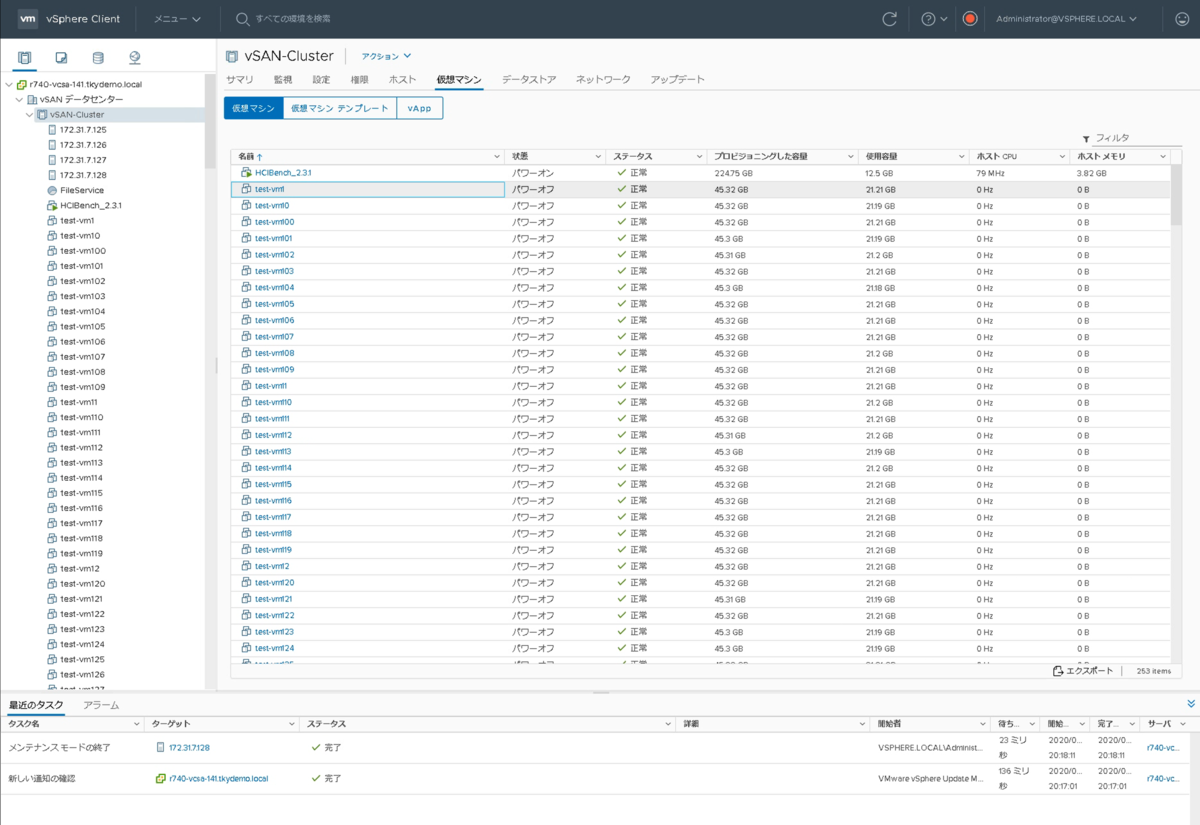Click the red record indicator icon
This screenshot has width=1200, height=825.
[x=970, y=19]
